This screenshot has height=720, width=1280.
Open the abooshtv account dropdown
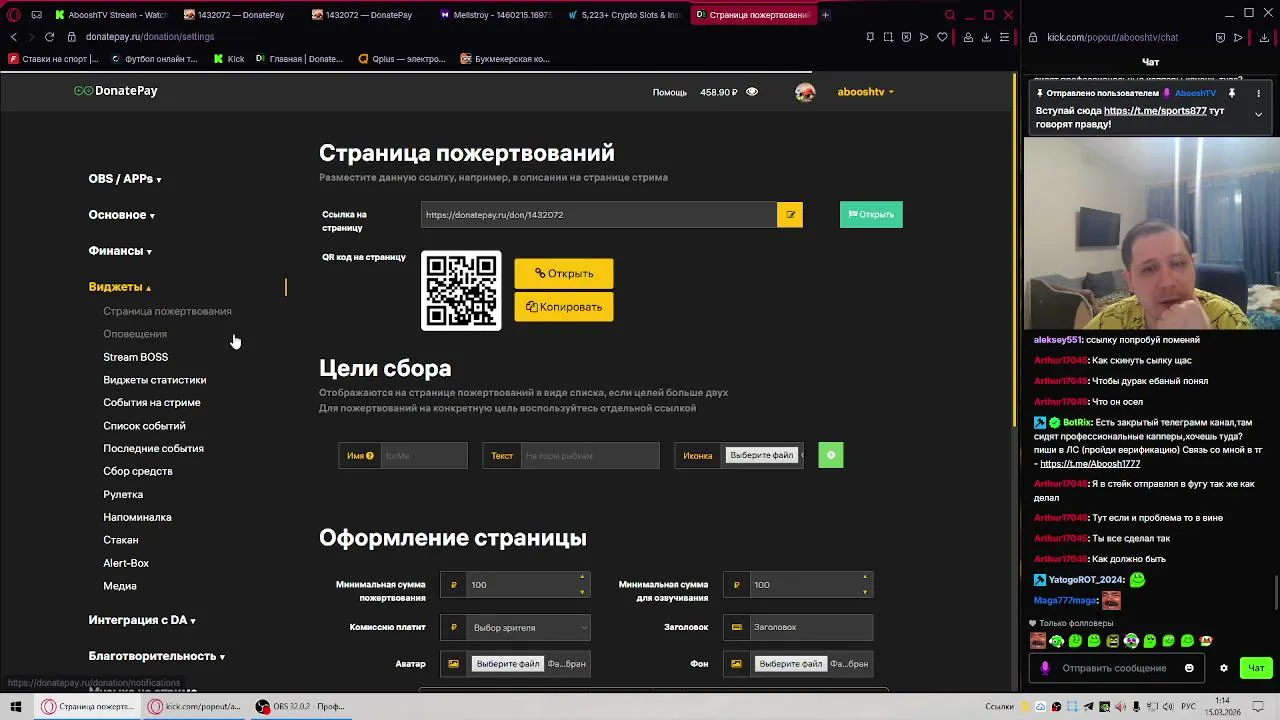[865, 92]
